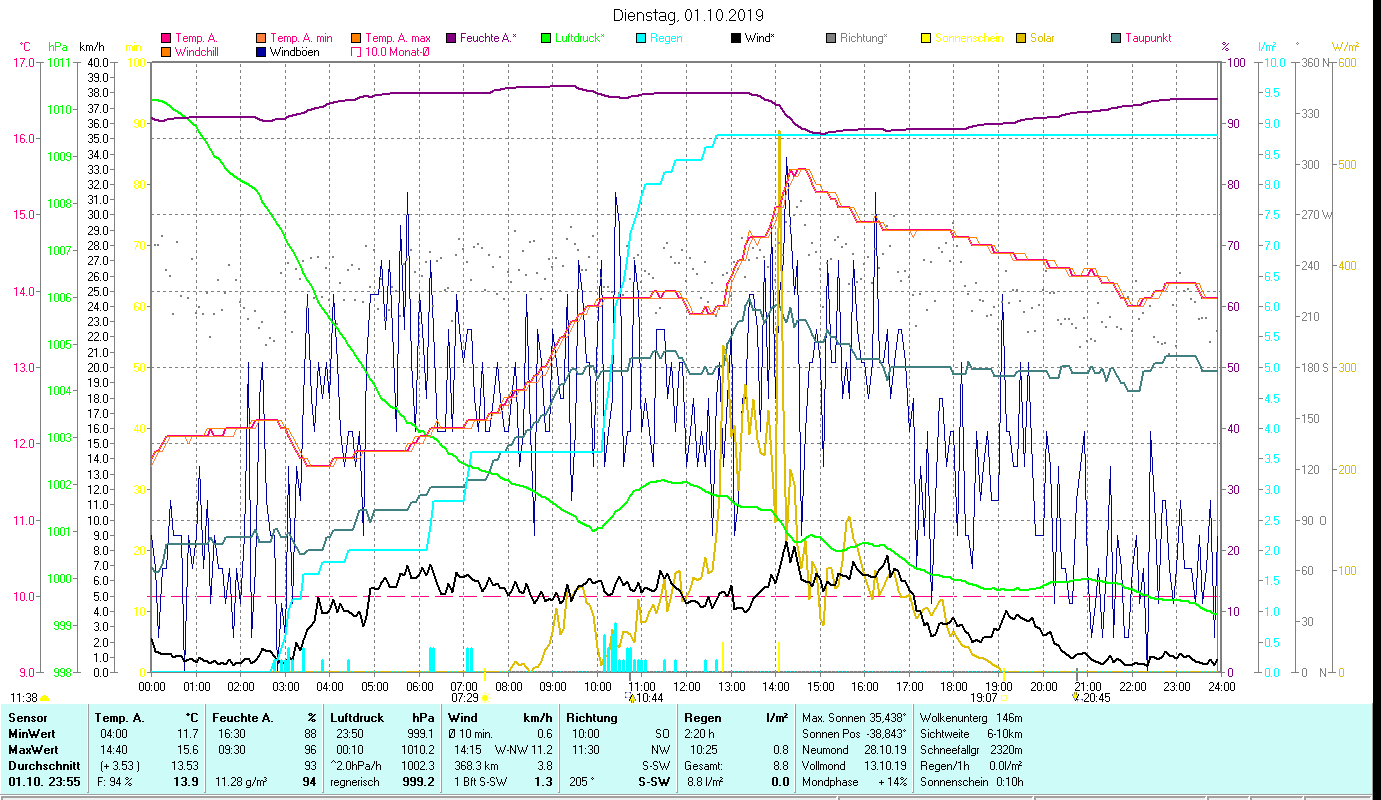Click the Windchill orange legend square
This screenshot has width=1381, height=800.
pos(166,52)
